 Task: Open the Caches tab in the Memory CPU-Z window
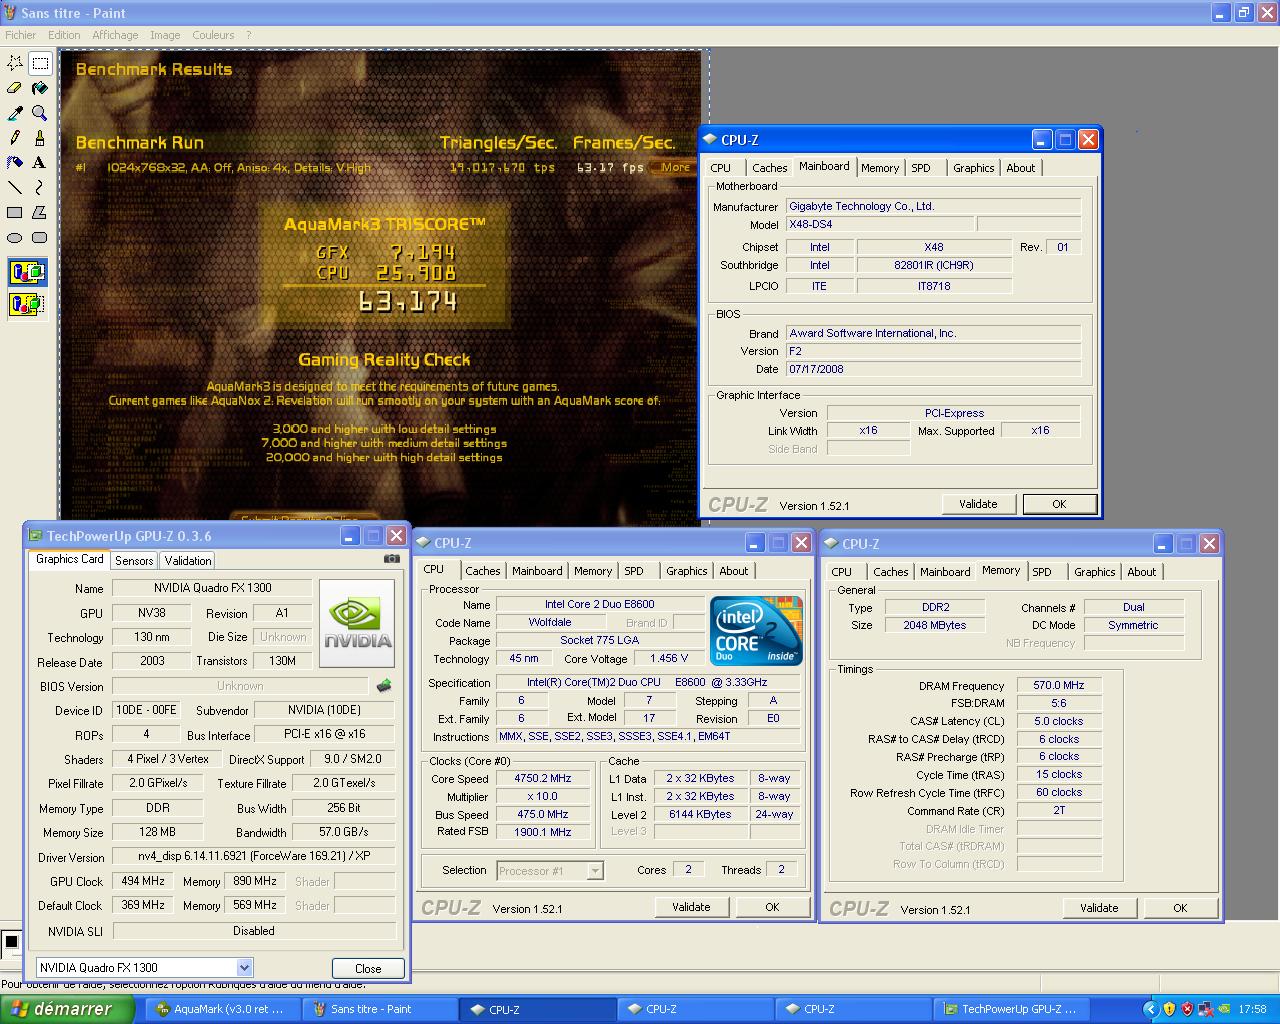890,572
